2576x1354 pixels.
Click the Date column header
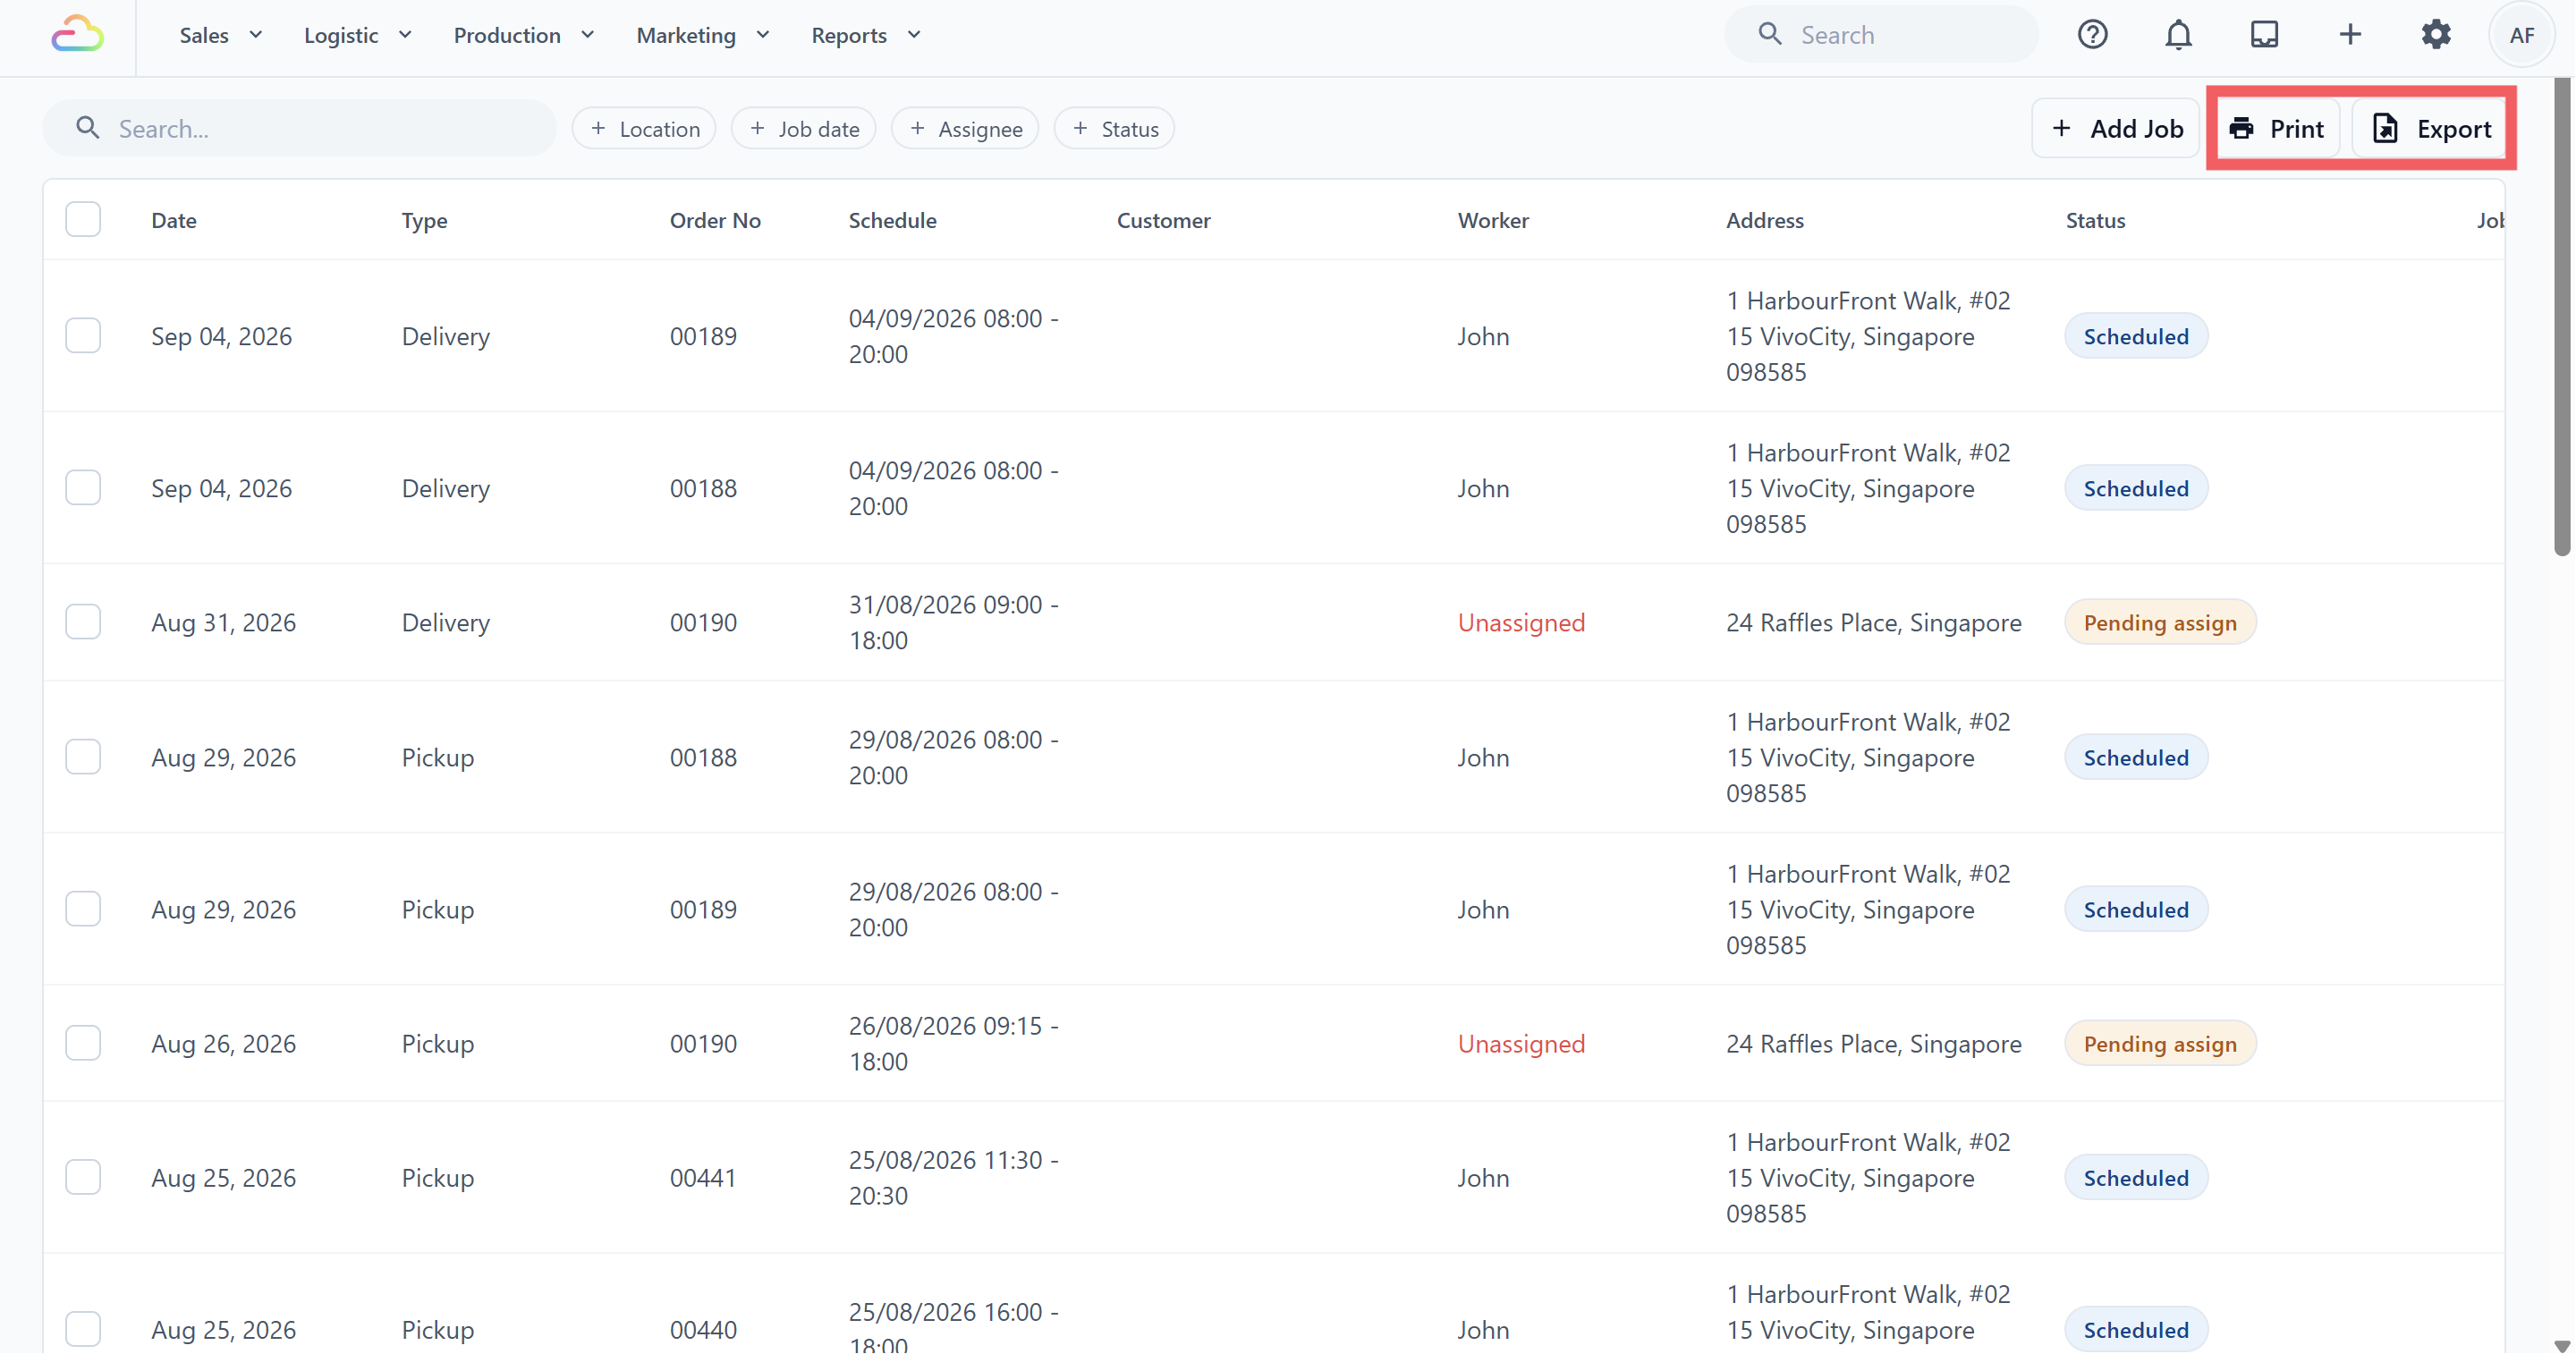click(174, 220)
